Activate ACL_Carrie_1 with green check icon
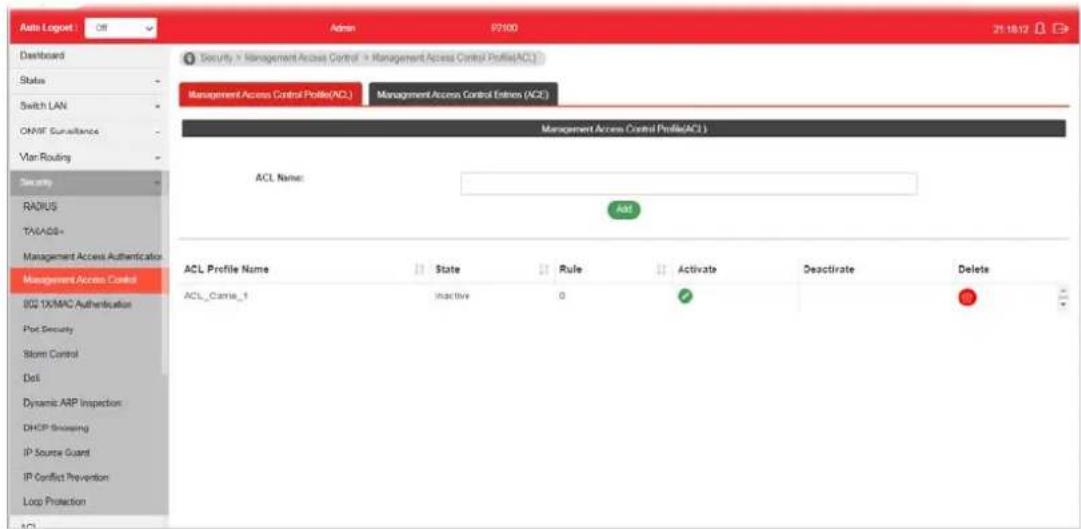This screenshot has height=529, width=1081. point(686,297)
